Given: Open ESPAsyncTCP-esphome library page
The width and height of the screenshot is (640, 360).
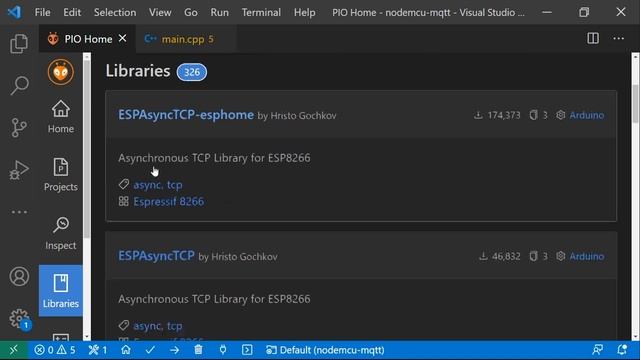Looking at the screenshot, I should 186,115.
